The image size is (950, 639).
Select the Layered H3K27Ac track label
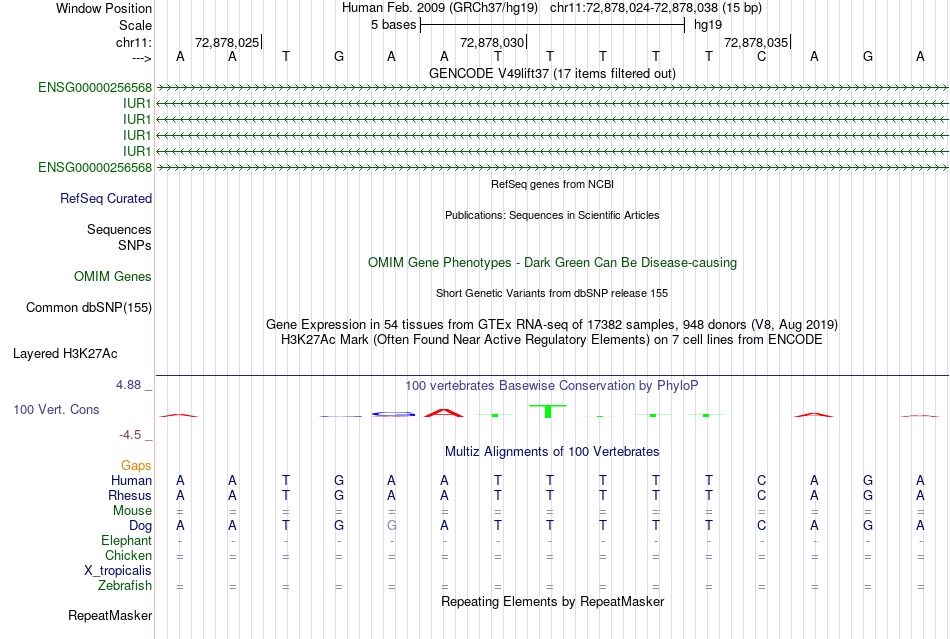(65, 354)
